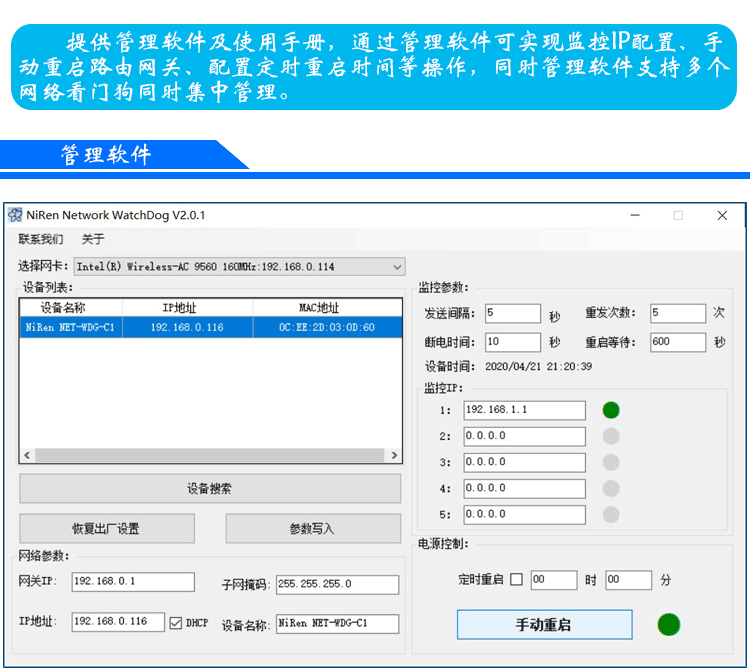
Task: Click the grey status indicator for IP 4
Action: 611,488
